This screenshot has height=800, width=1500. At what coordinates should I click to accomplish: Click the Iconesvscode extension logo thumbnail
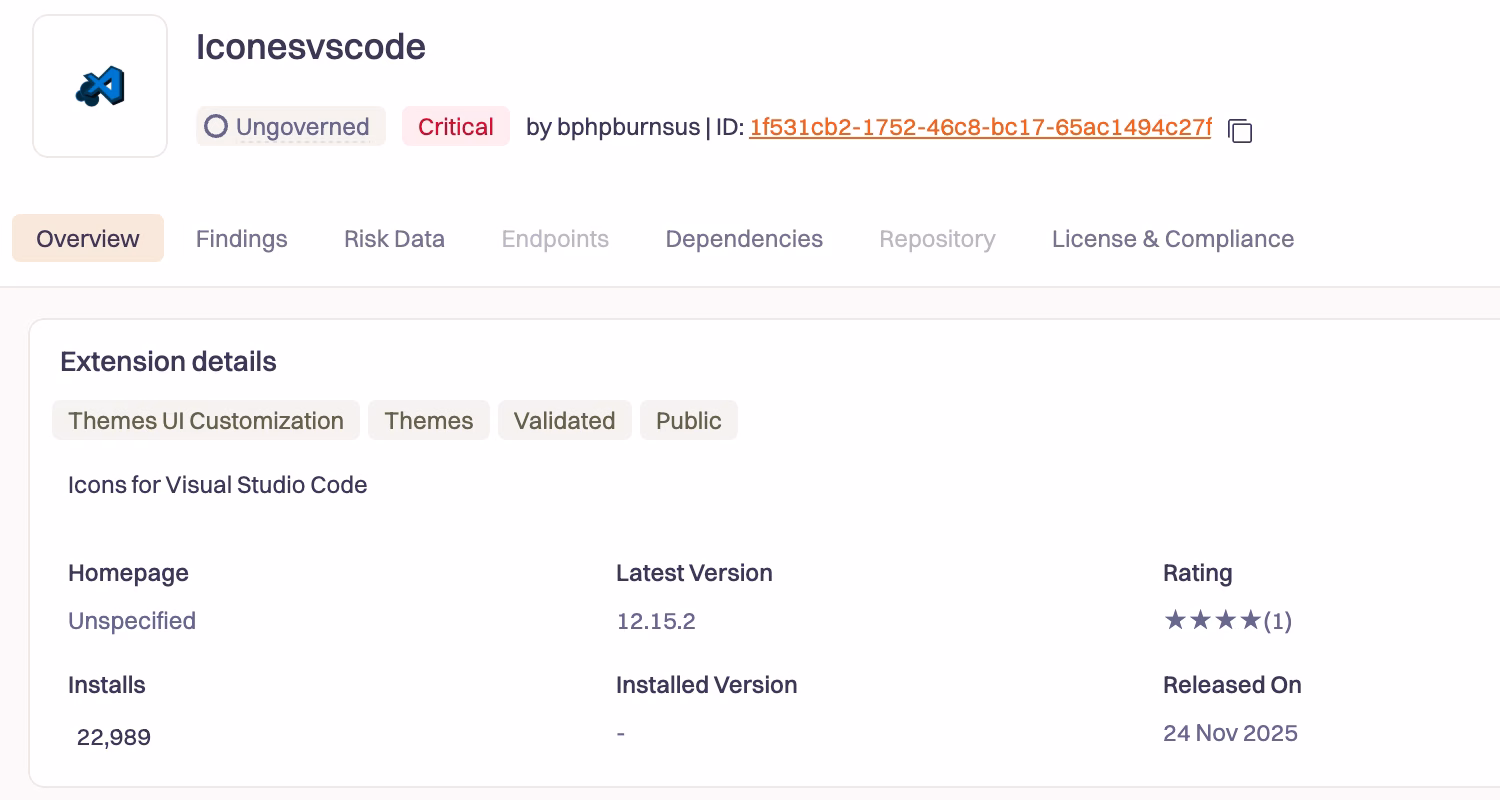(100, 86)
